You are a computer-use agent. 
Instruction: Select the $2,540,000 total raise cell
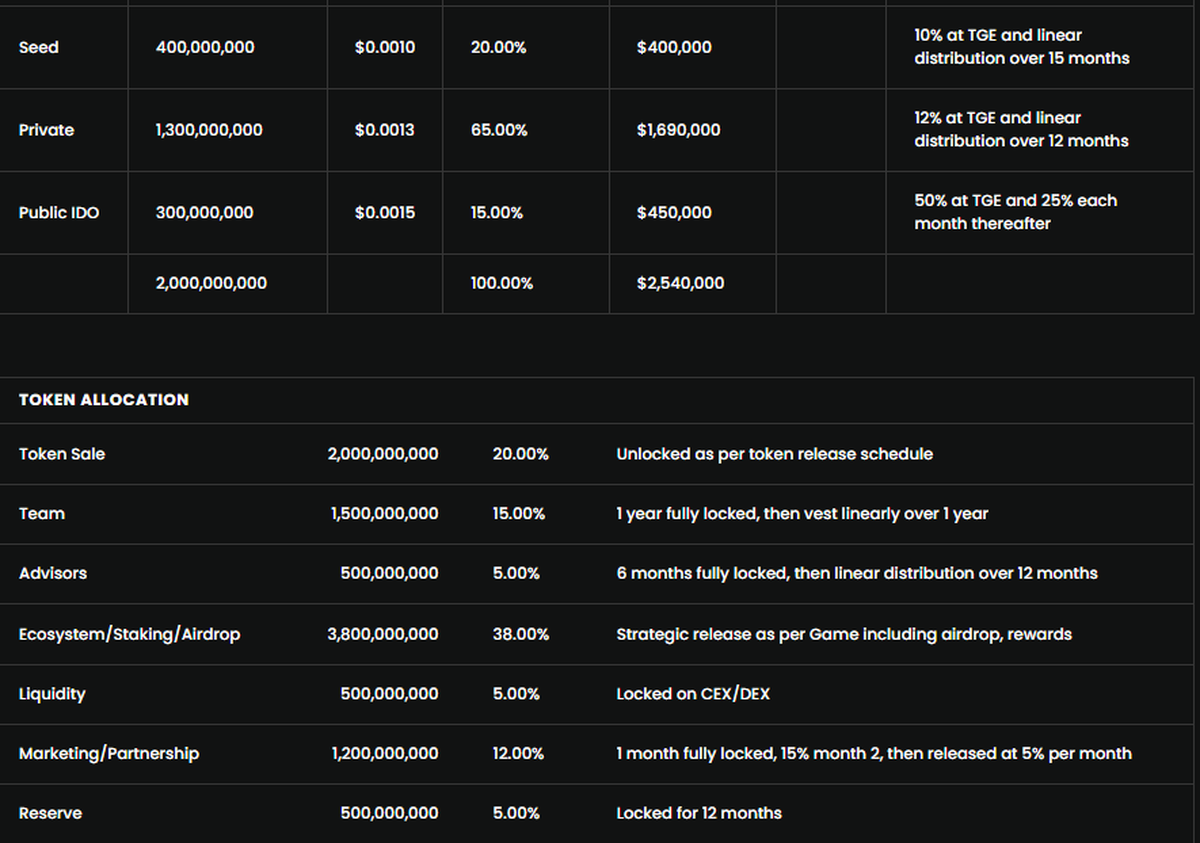point(680,283)
